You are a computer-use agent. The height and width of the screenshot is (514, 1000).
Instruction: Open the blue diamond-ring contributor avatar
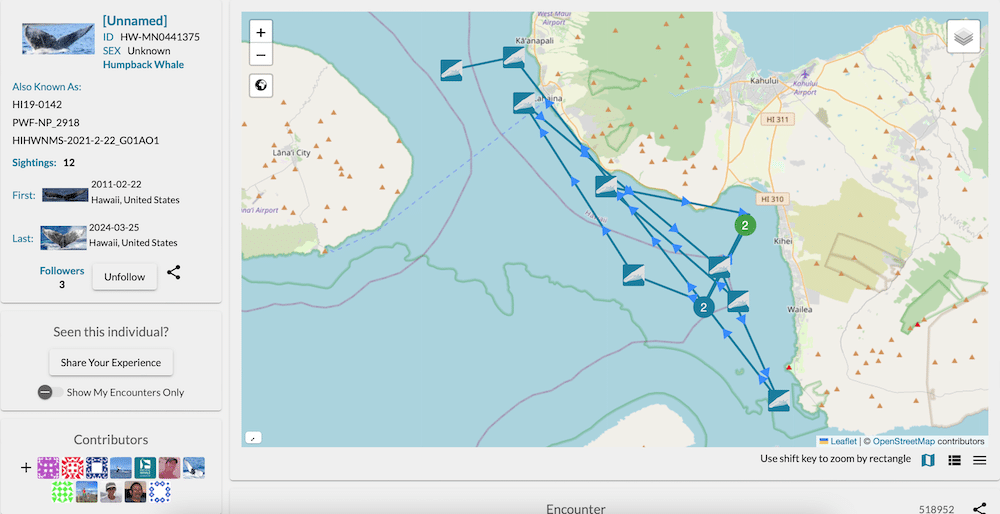pyautogui.click(x=159, y=492)
